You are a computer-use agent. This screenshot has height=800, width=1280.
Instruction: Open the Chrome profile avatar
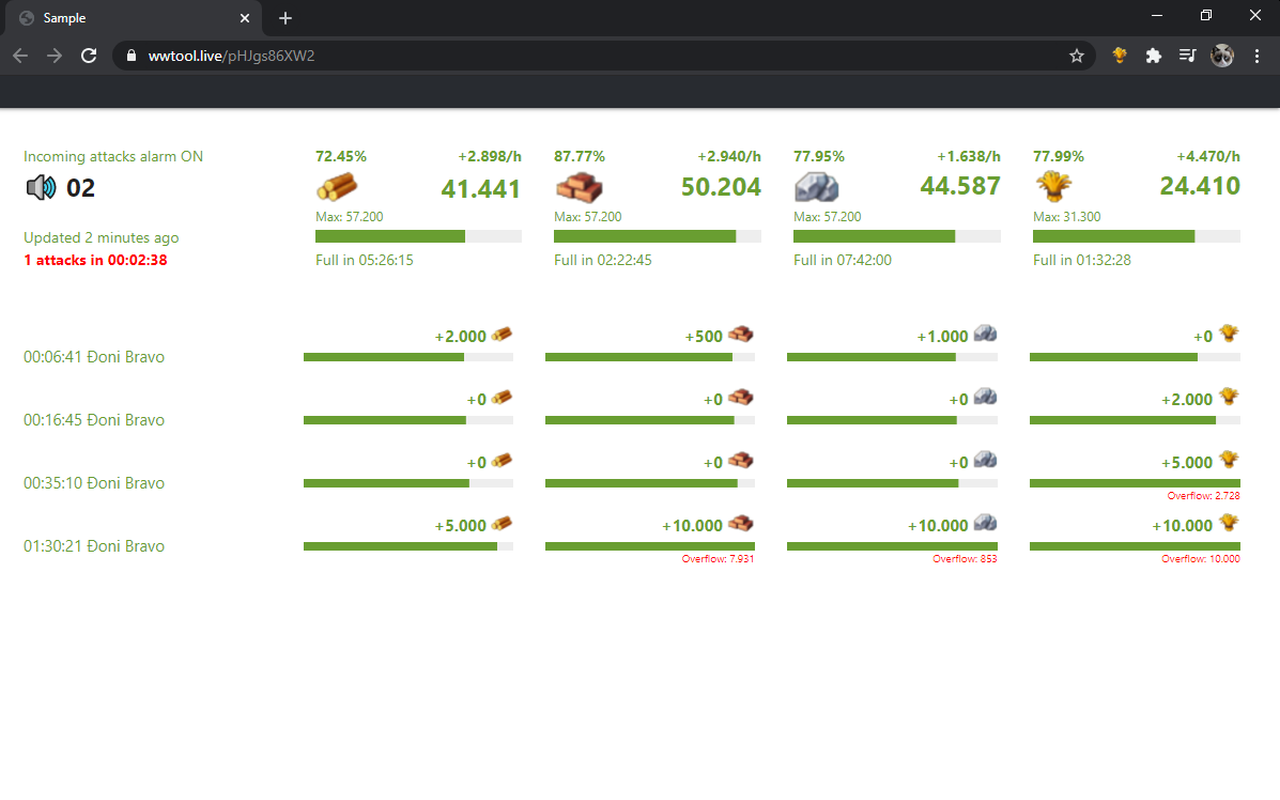(x=1222, y=56)
